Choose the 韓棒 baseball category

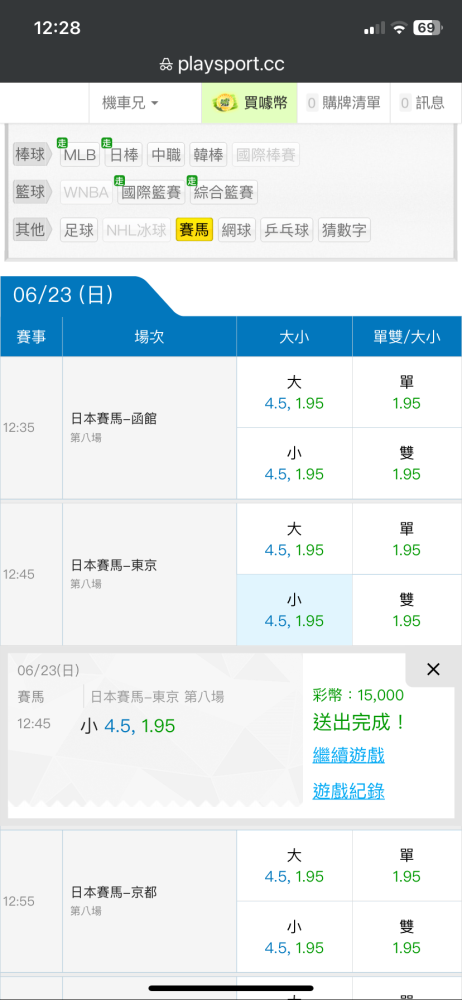pos(208,155)
